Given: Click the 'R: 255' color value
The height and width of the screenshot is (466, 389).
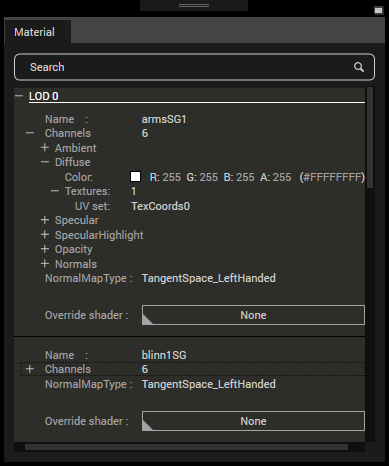Looking at the screenshot, I should pos(165,177).
